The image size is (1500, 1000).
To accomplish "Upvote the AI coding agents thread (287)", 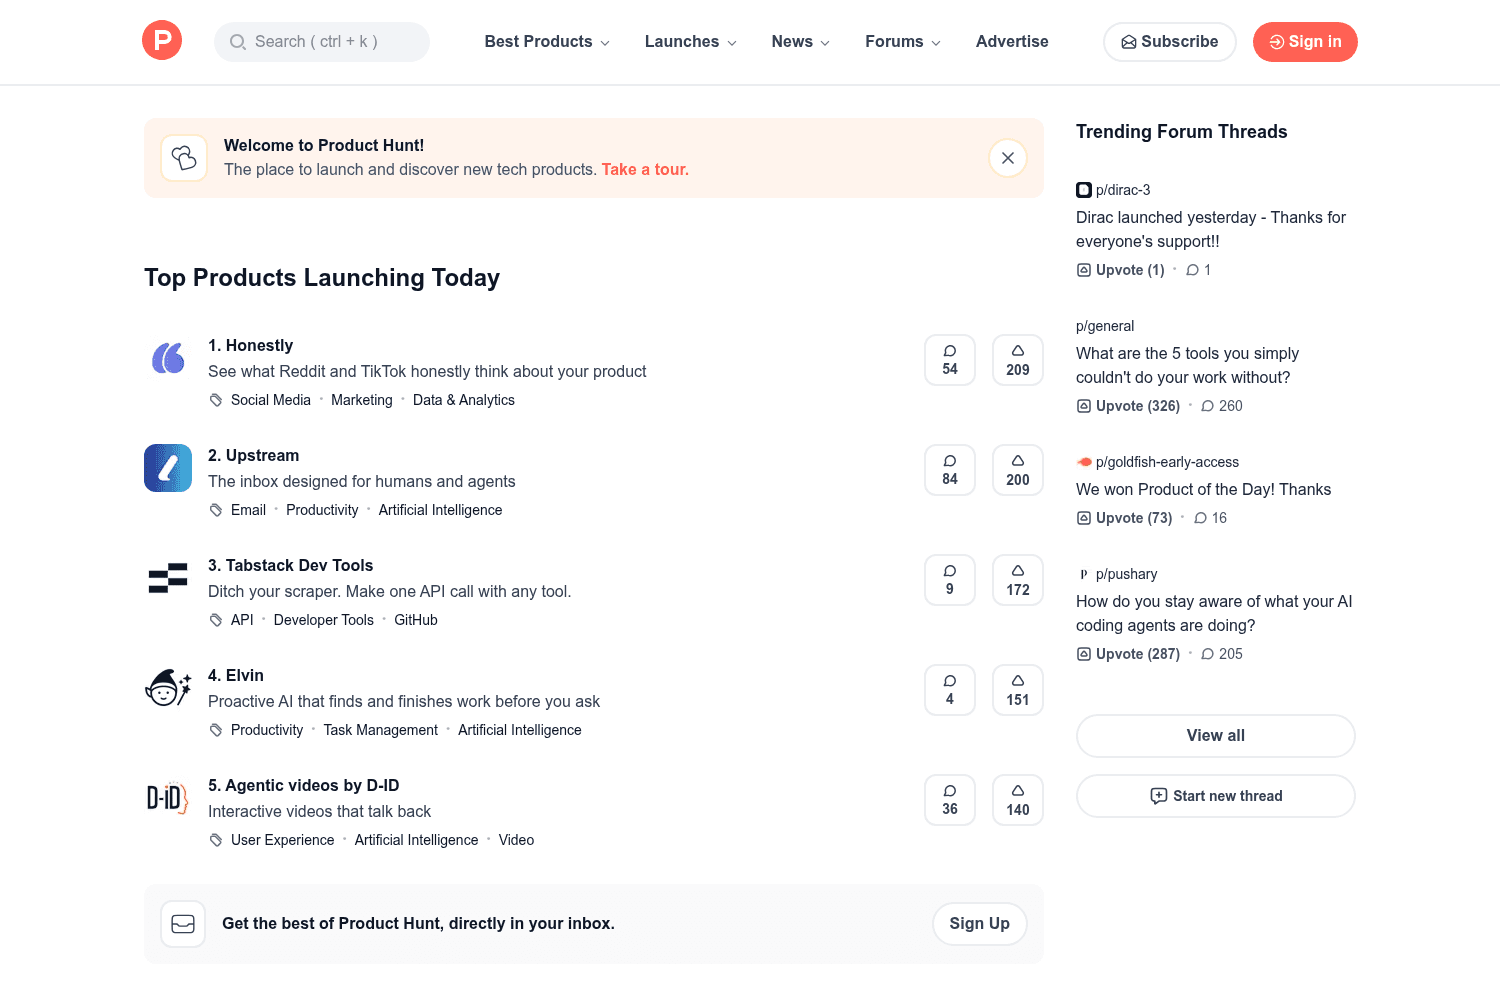I will [1128, 654].
